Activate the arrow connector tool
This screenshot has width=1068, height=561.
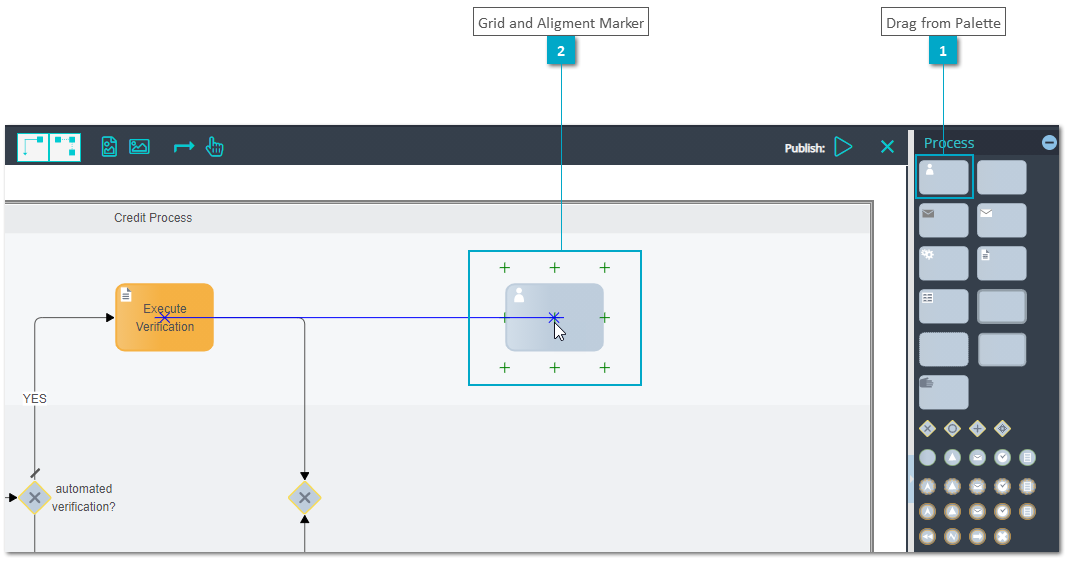coord(184,146)
